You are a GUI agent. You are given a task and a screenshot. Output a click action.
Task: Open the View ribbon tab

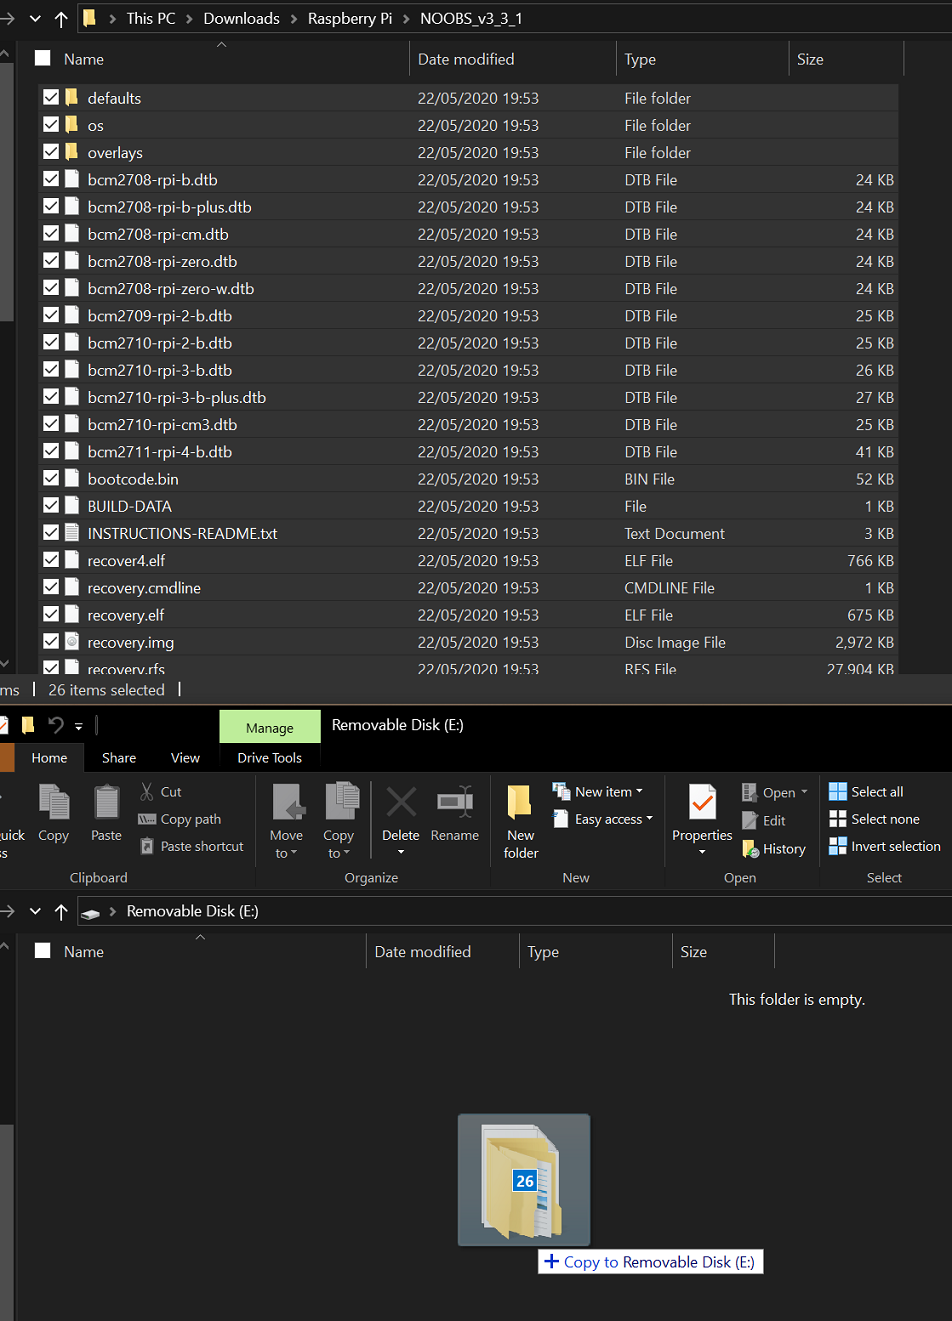pyautogui.click(x=185, y=758)
